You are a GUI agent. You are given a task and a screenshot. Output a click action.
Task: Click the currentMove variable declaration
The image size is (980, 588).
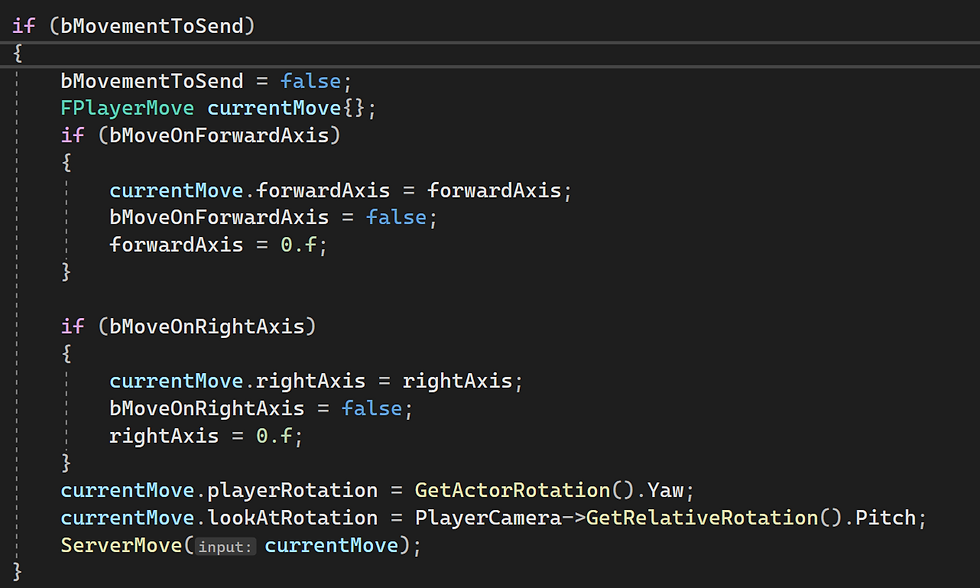click(x=274, y=108)
